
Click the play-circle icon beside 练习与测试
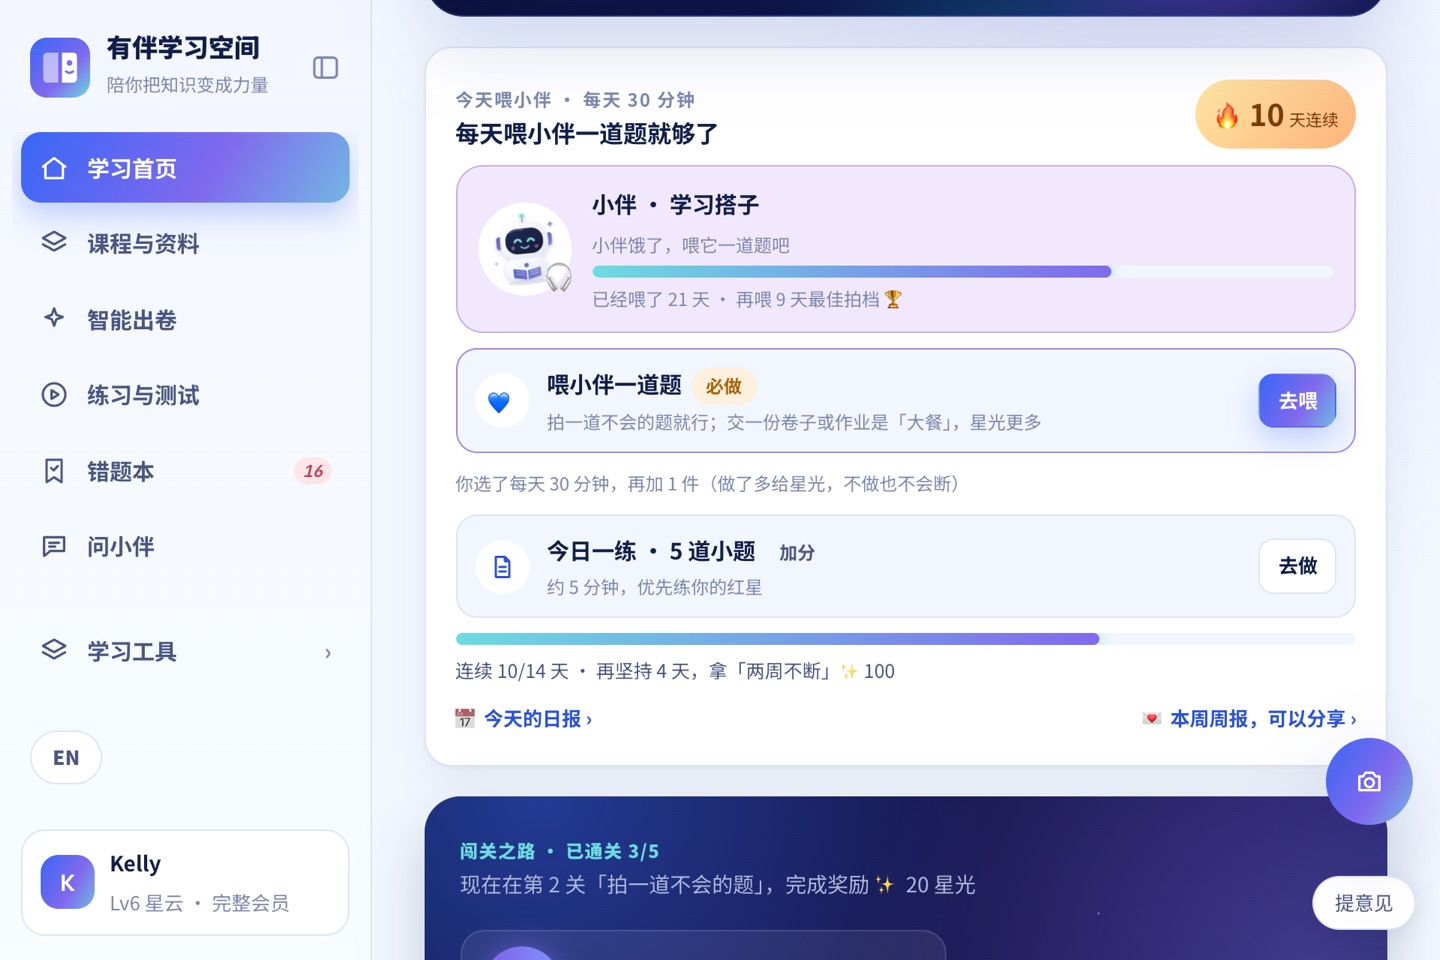54,395
